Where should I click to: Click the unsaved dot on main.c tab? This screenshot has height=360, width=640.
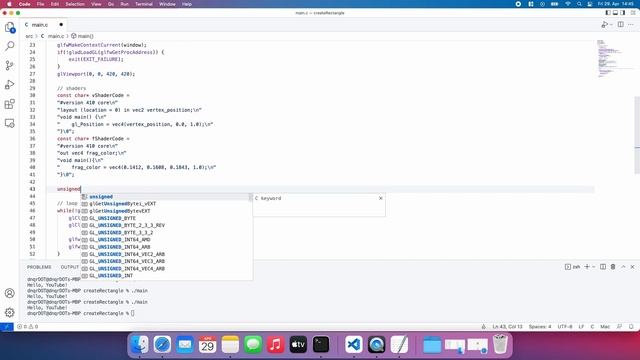pos(61,24)
